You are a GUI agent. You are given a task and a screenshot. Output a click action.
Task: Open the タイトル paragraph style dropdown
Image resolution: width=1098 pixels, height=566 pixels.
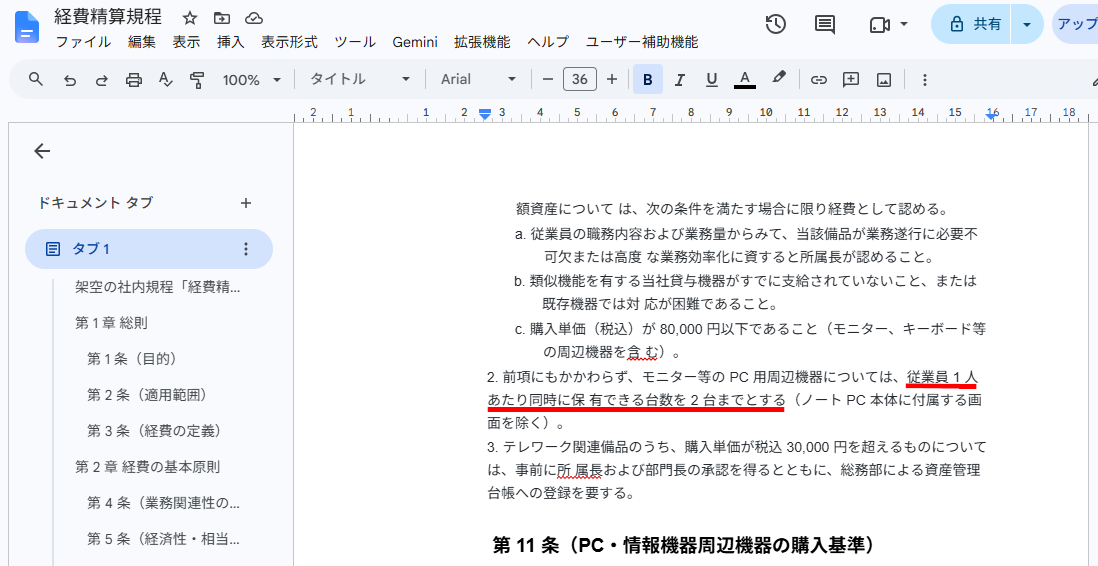point(361,79)
